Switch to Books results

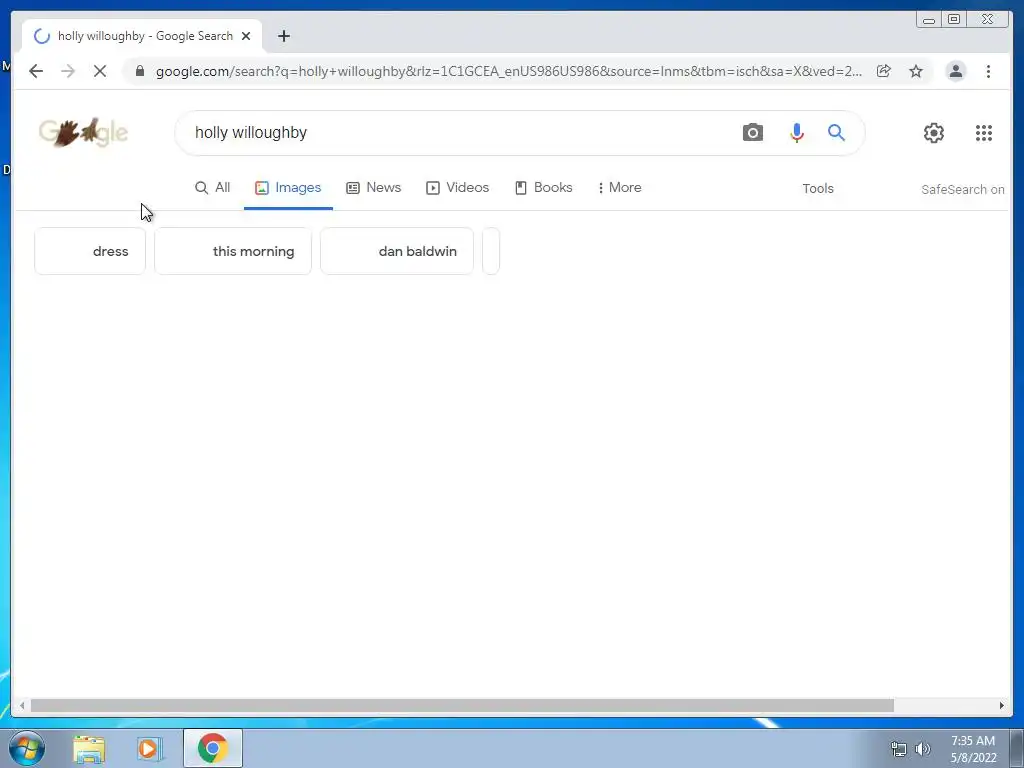(x=543, y=187)
